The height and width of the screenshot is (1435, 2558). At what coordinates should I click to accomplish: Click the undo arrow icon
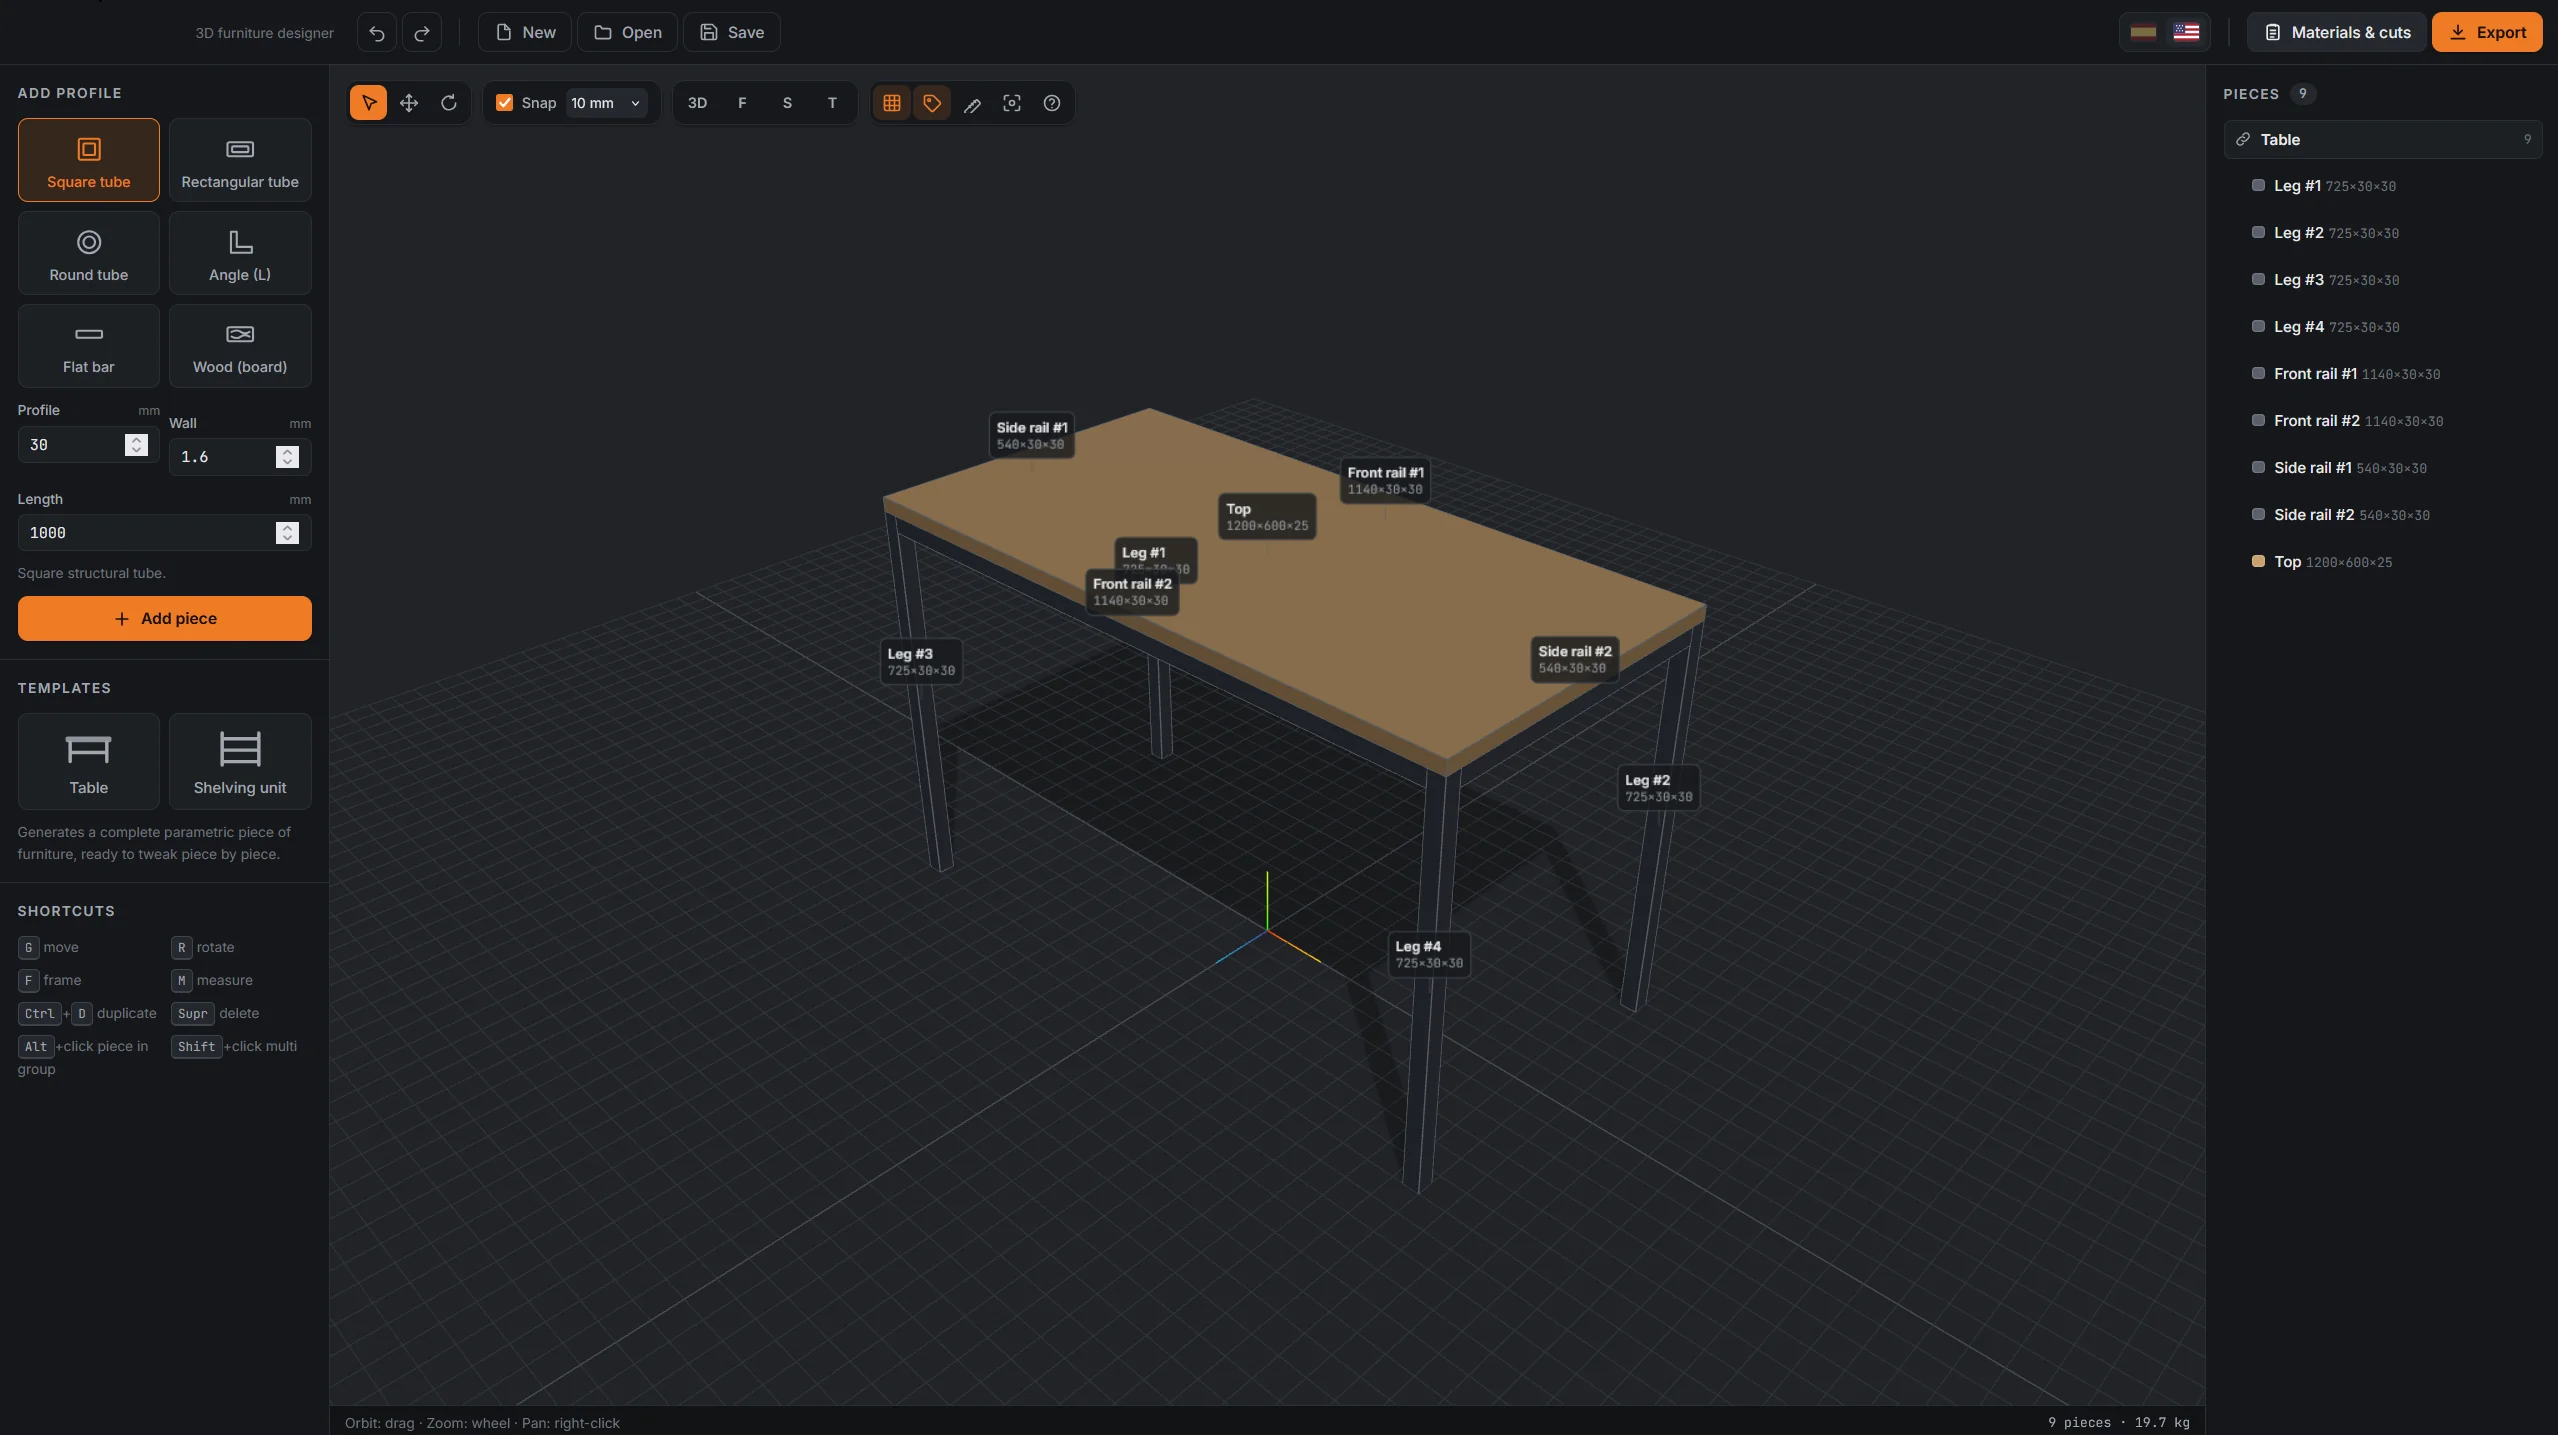pyautogui.click(x=376, y=33)
